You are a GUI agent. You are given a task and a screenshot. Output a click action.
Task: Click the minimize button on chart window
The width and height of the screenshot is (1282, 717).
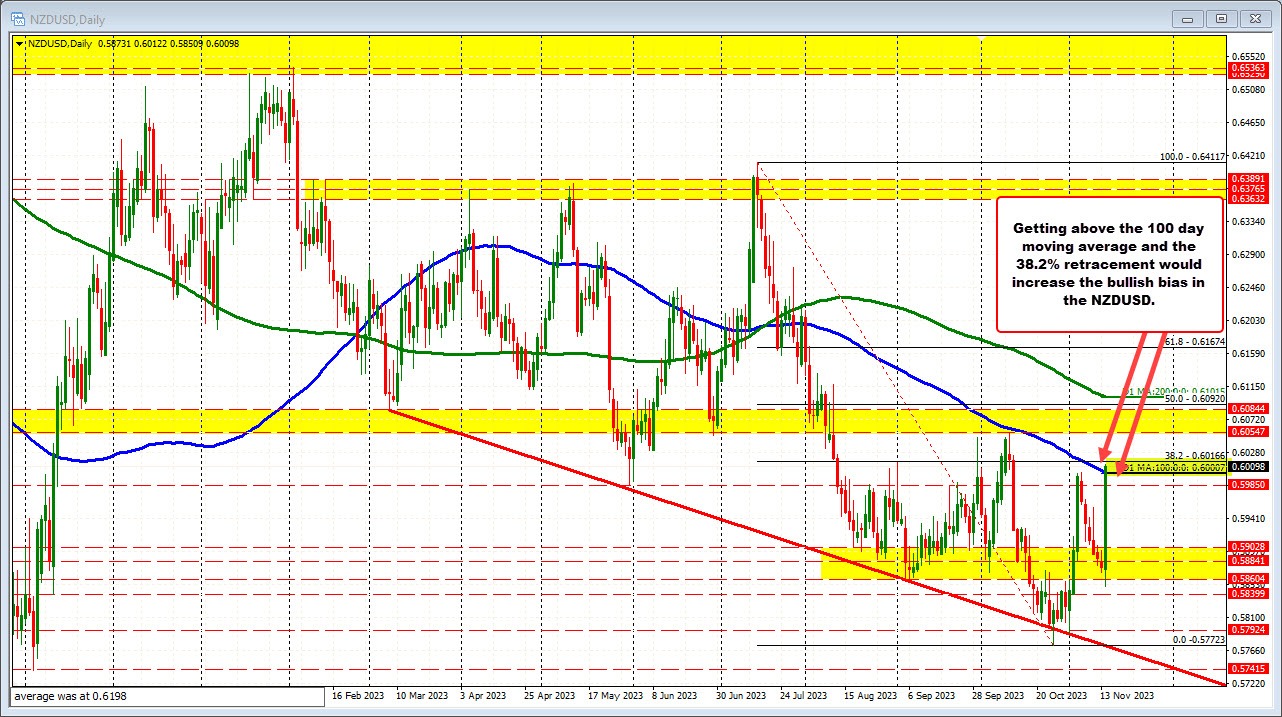[1186, 18]
